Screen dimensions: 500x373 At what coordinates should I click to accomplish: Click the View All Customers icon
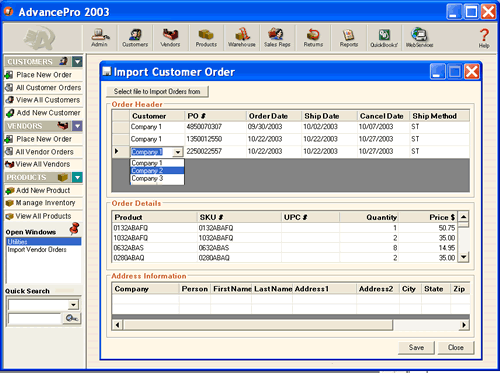click(9, 100)
